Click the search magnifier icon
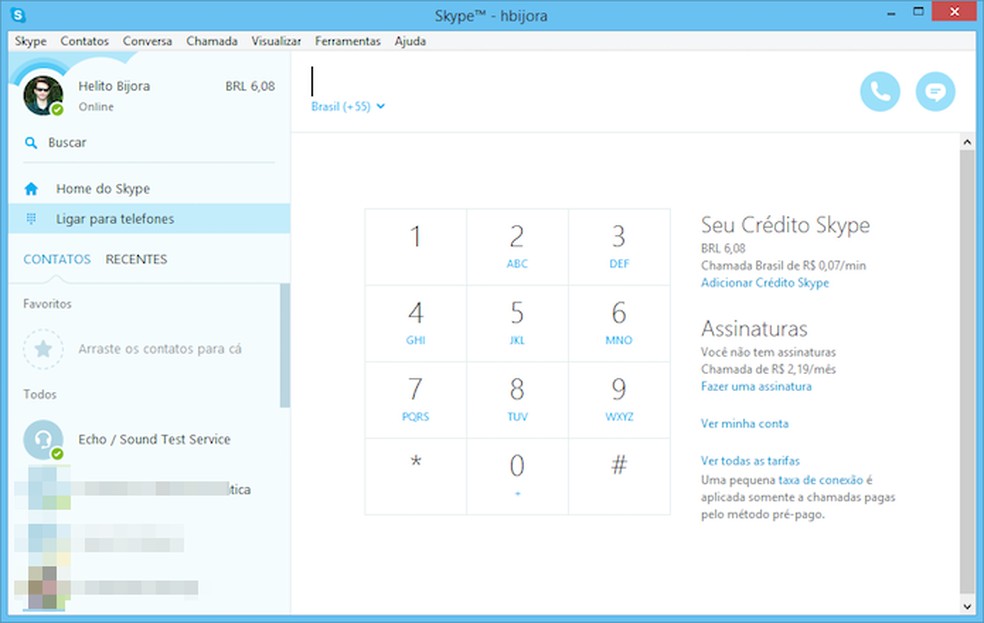 (x=31, y=143)
